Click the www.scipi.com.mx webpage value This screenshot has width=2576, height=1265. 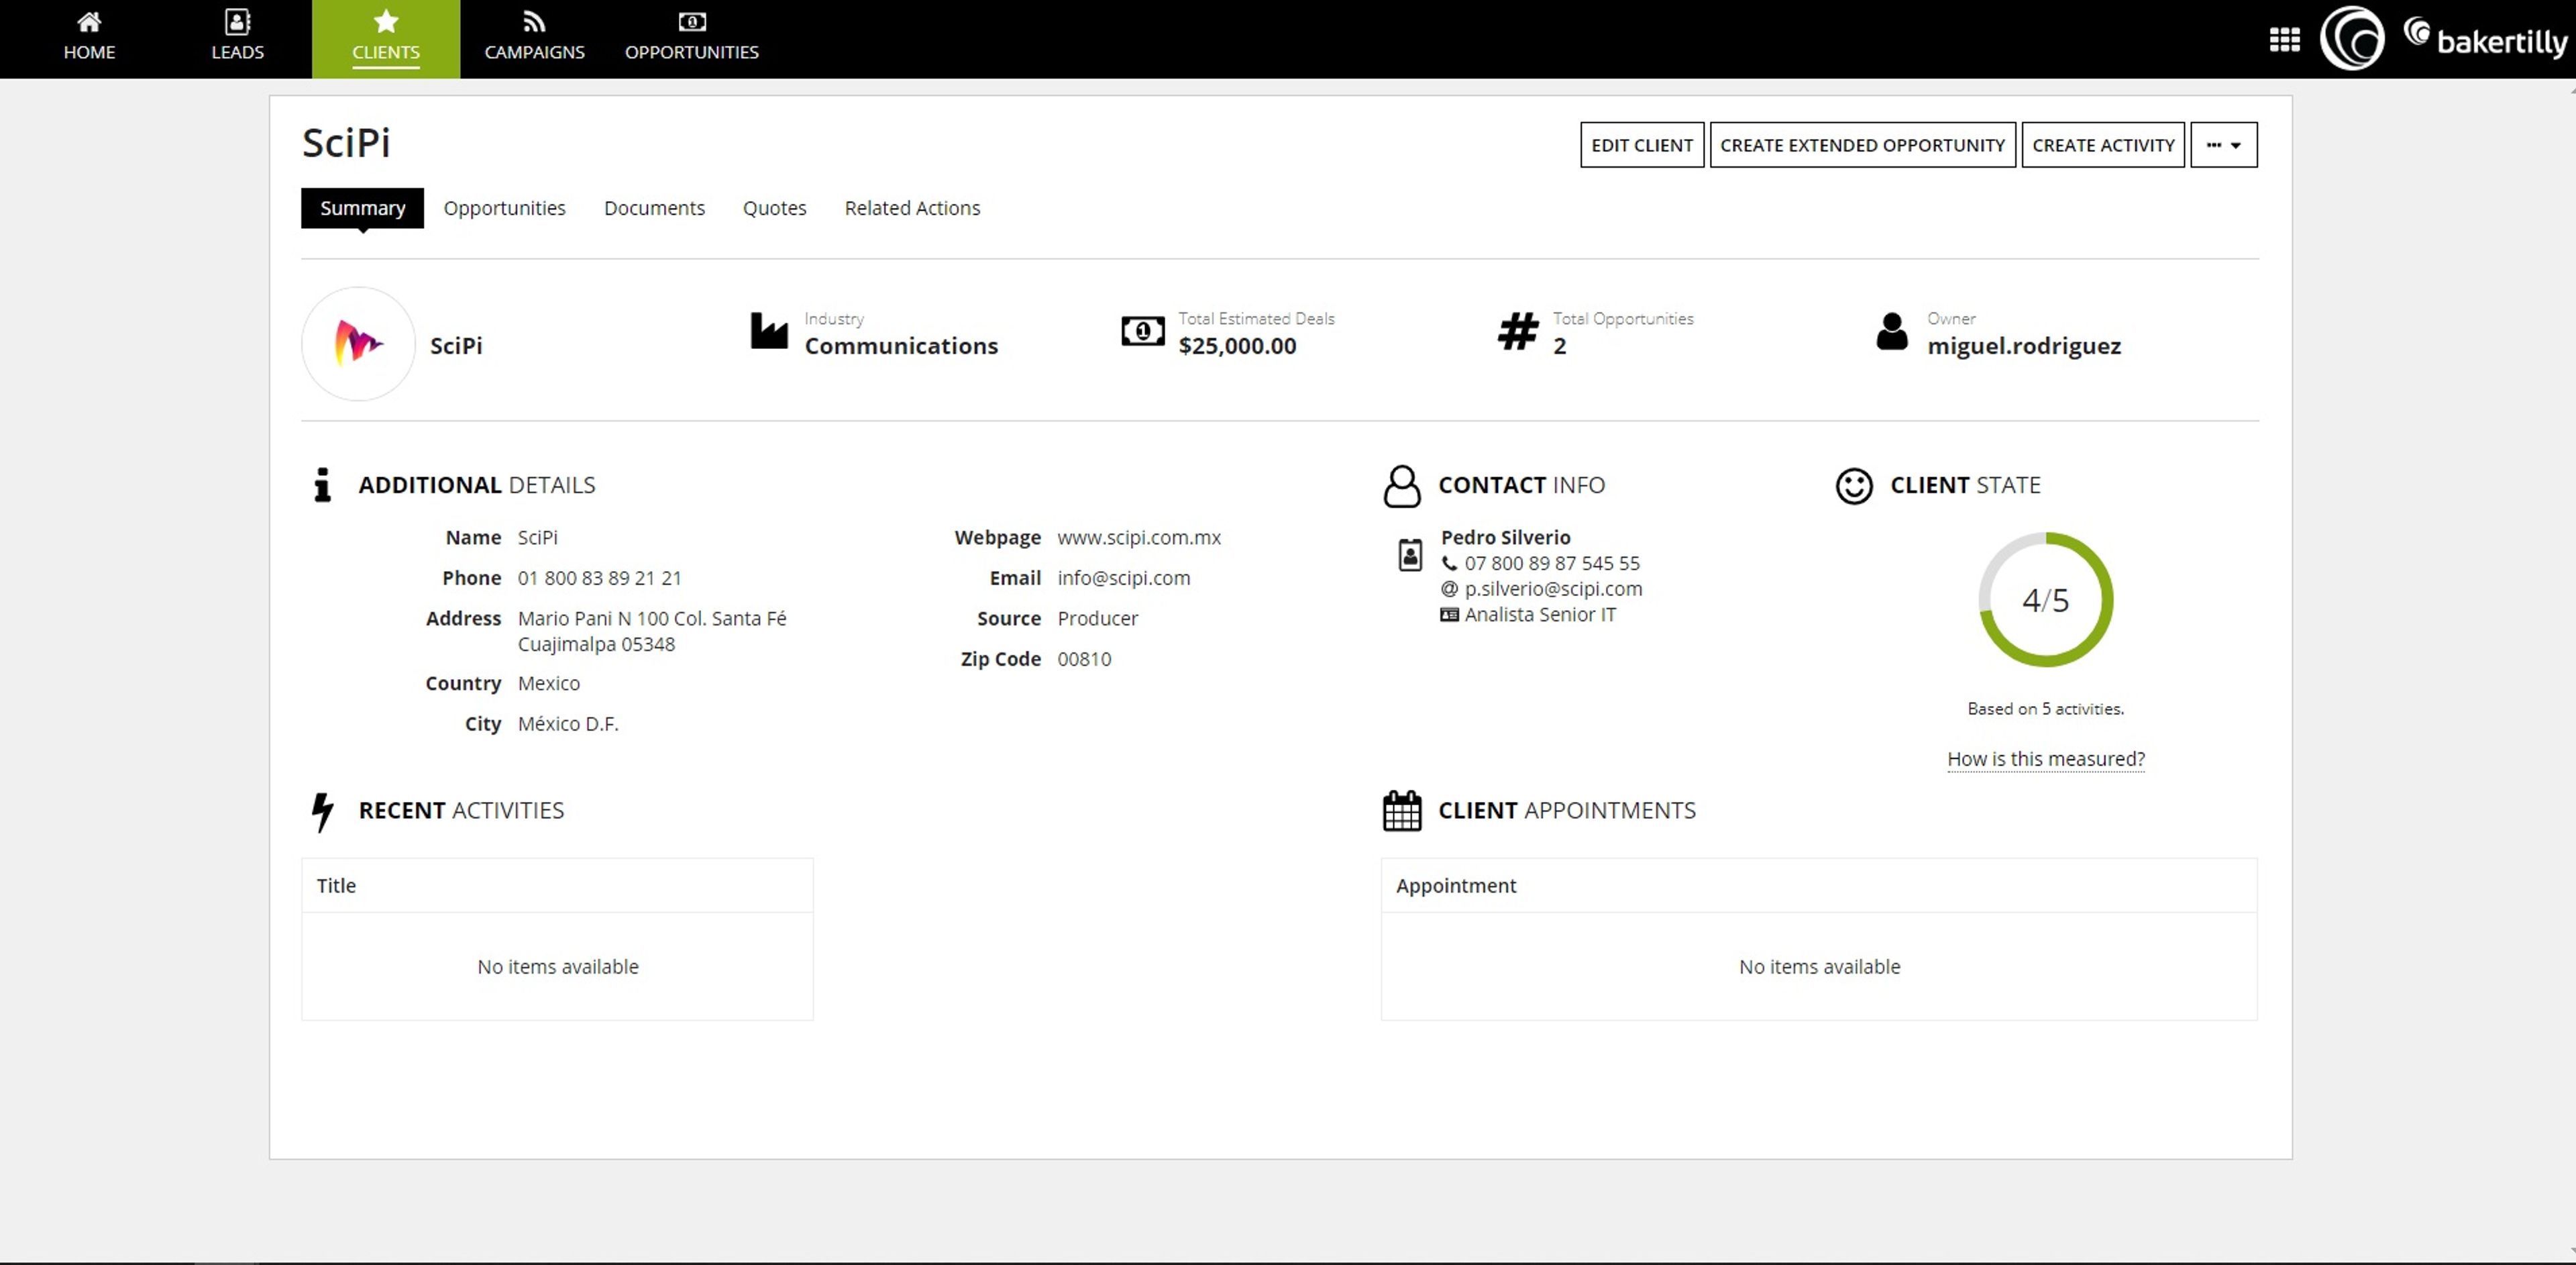click(1138, 538)
